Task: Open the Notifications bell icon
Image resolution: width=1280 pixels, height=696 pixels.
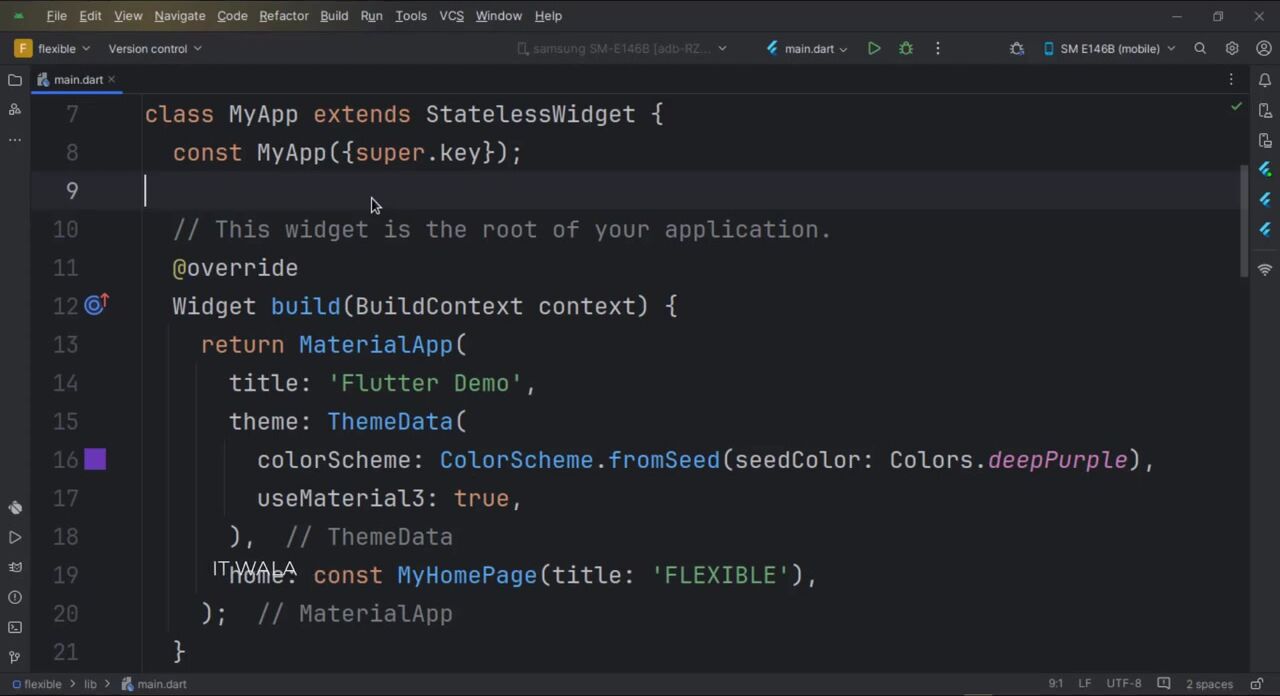Action: point(1265,80)
